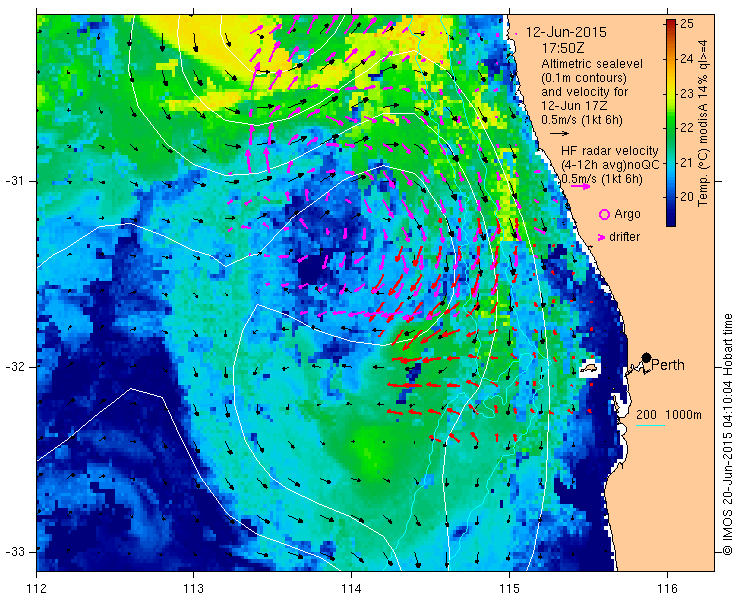Screen dimensions: 740x600
Task: Click the longitude axis label 116
Action: coord(667,589)
